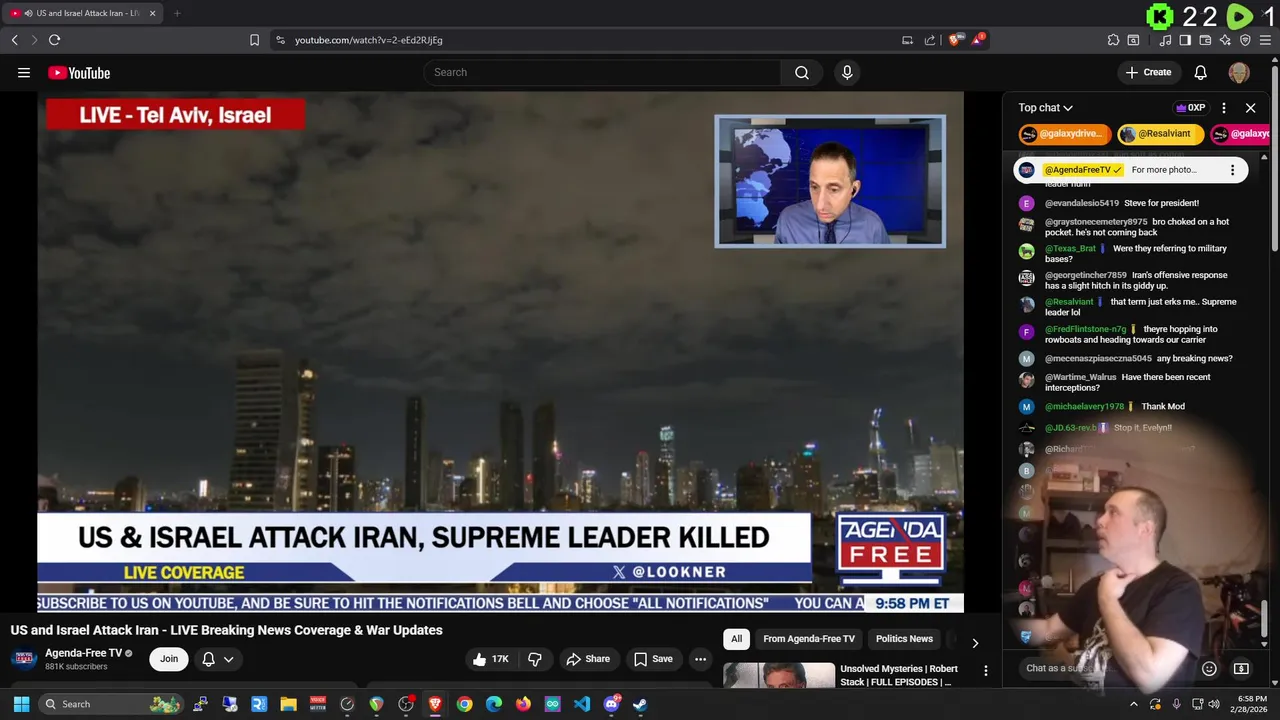Open the Brave Wallet icon
Image resolution: width=1280 pixels, height=720 pixels.
coord(1205,40)
